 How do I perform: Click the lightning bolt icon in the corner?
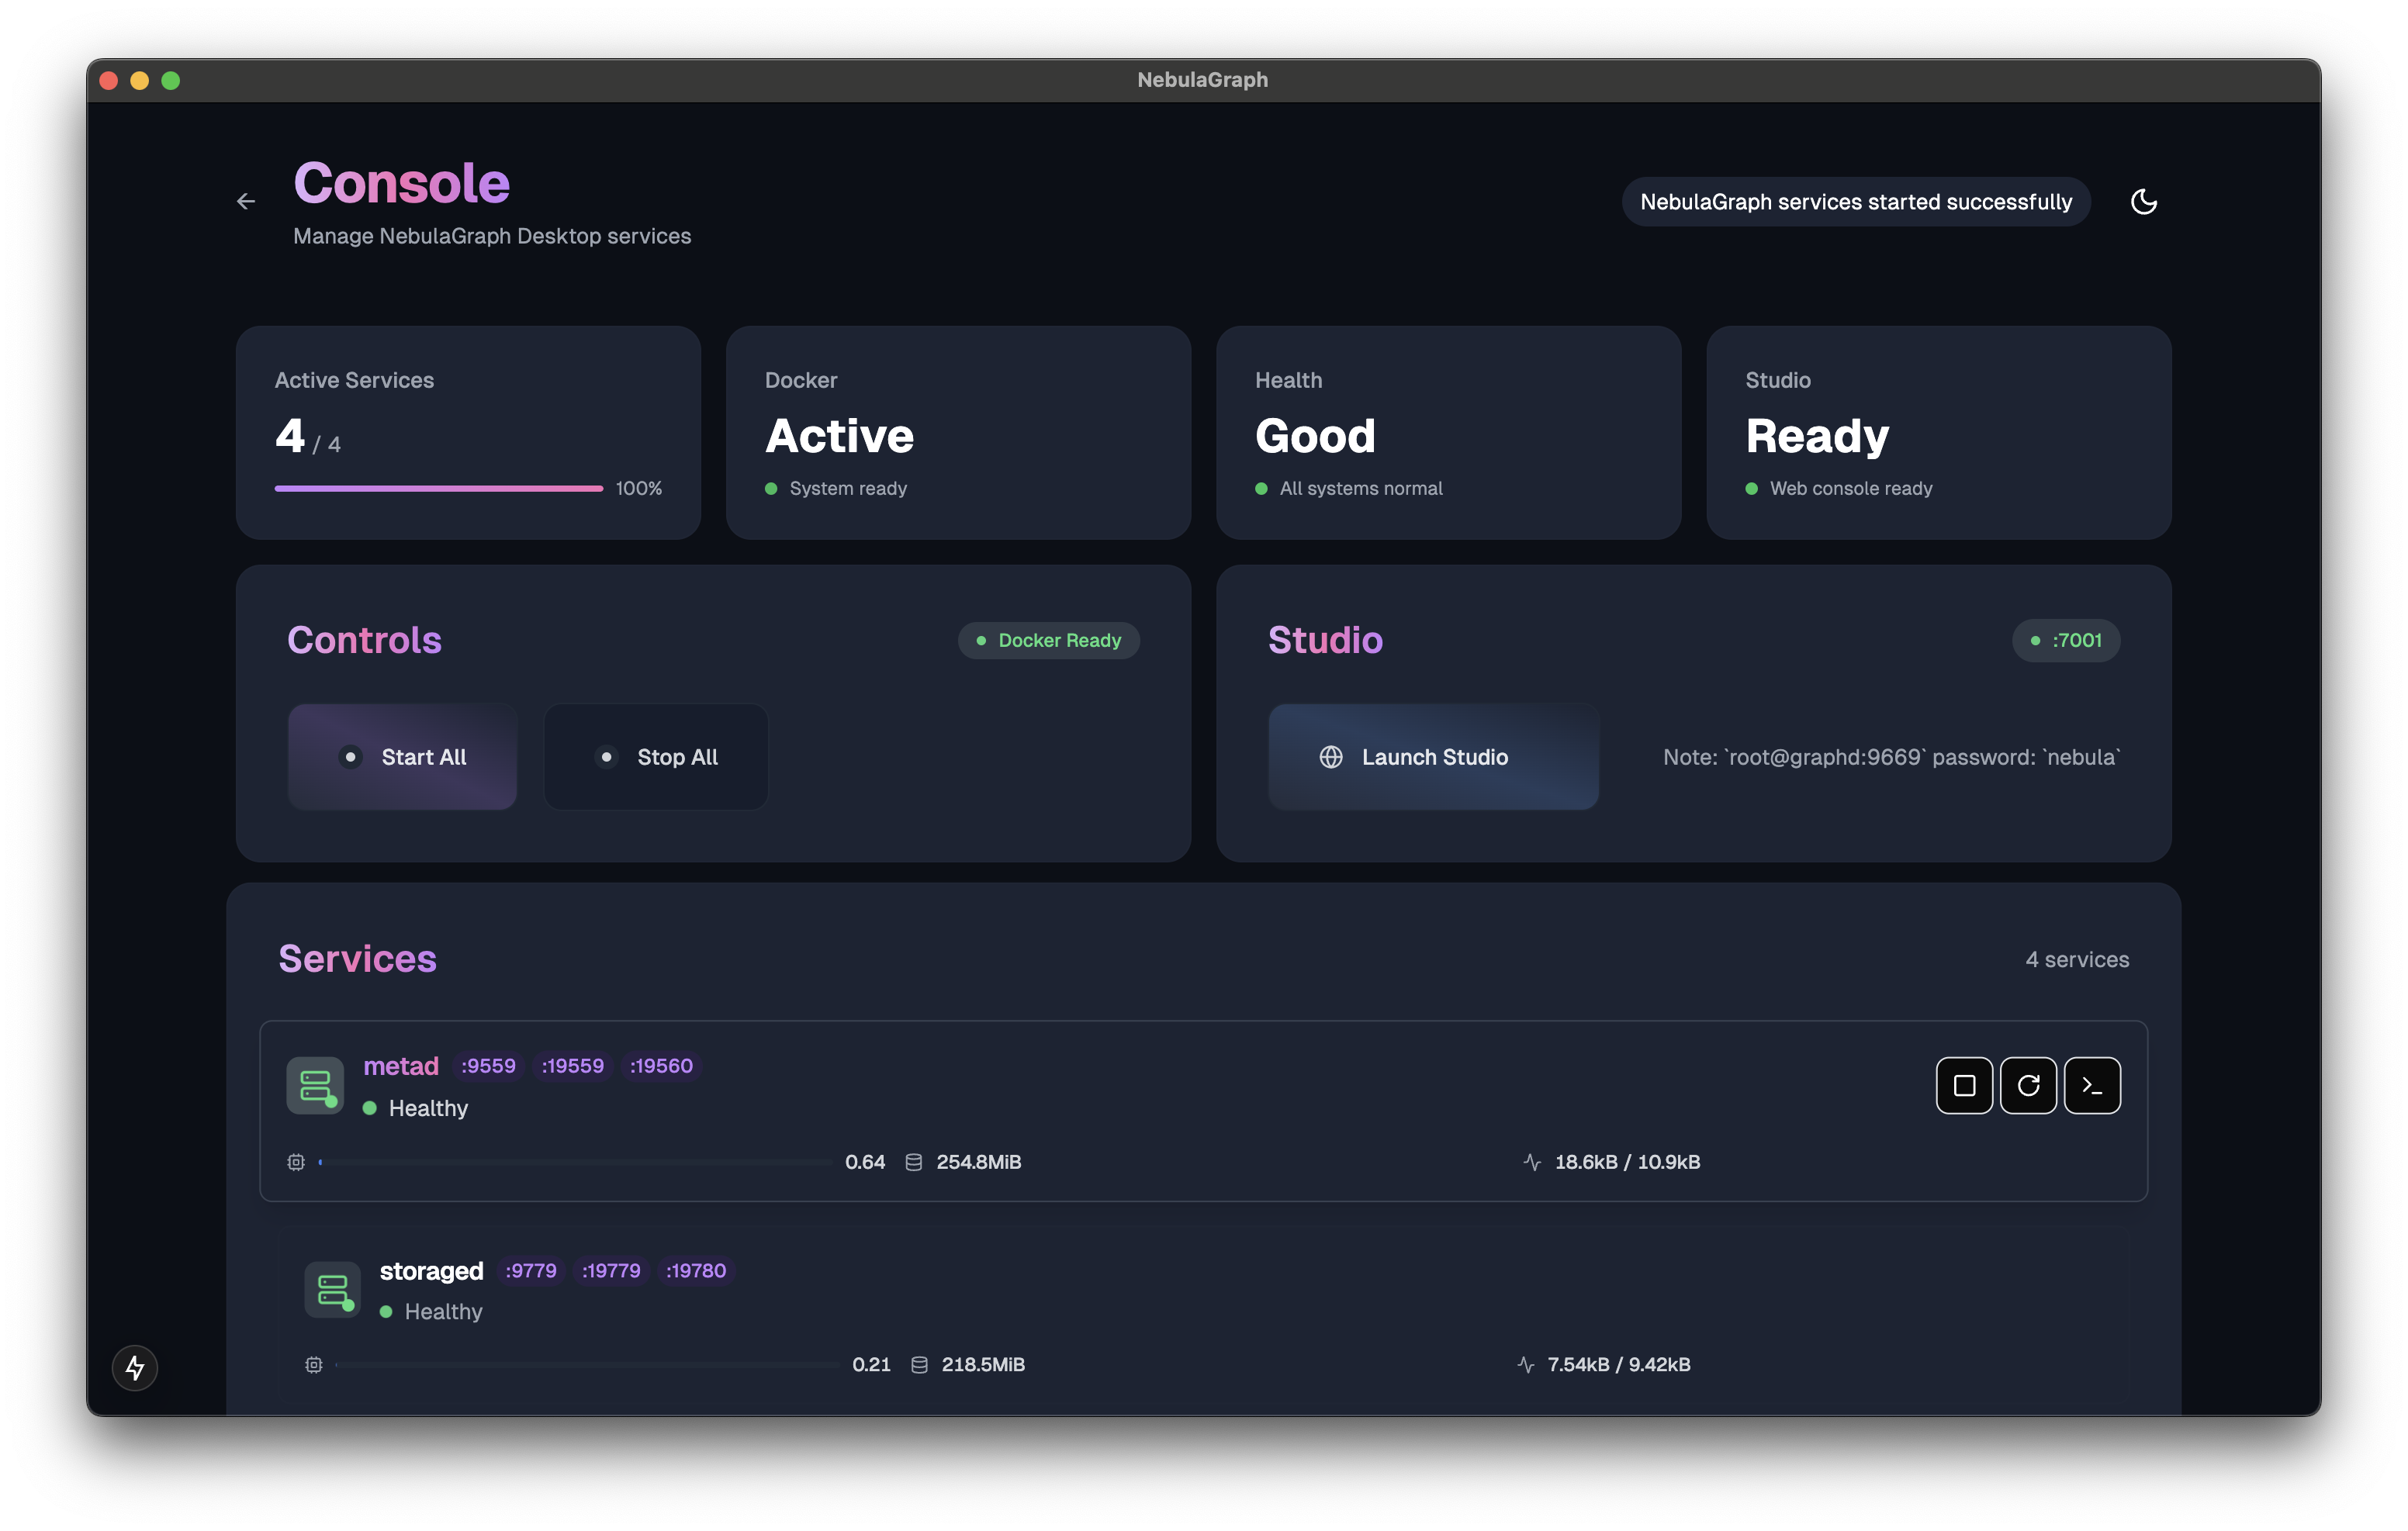[x=135, y=1367]
